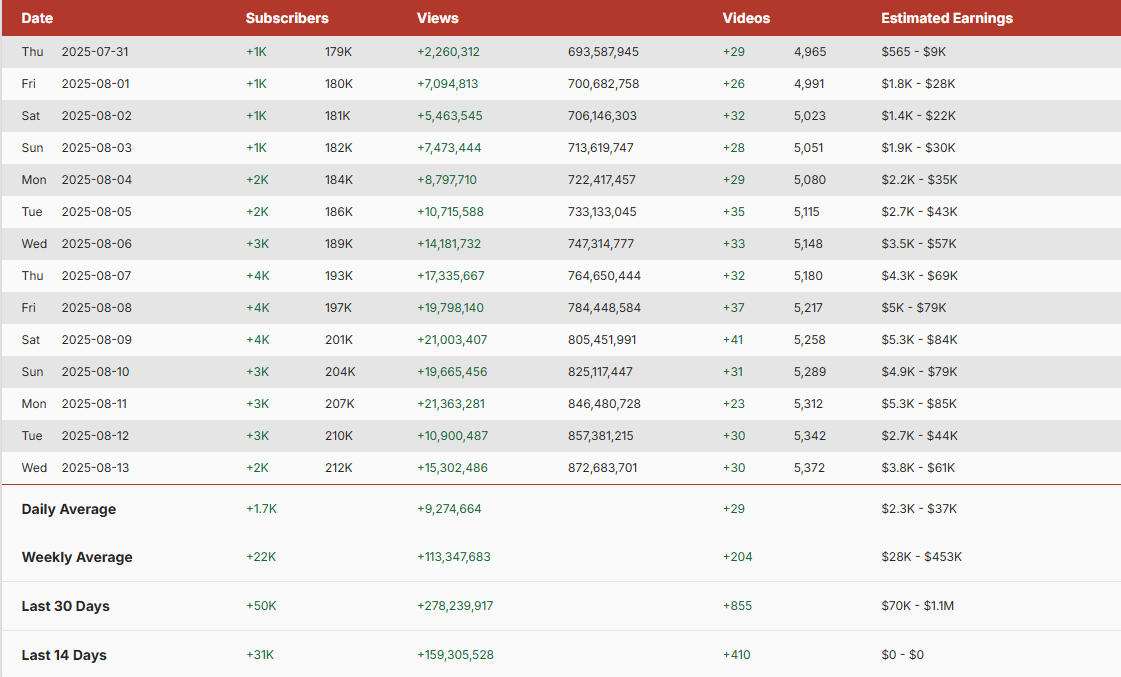Select the date 2025-08-03

97,148
